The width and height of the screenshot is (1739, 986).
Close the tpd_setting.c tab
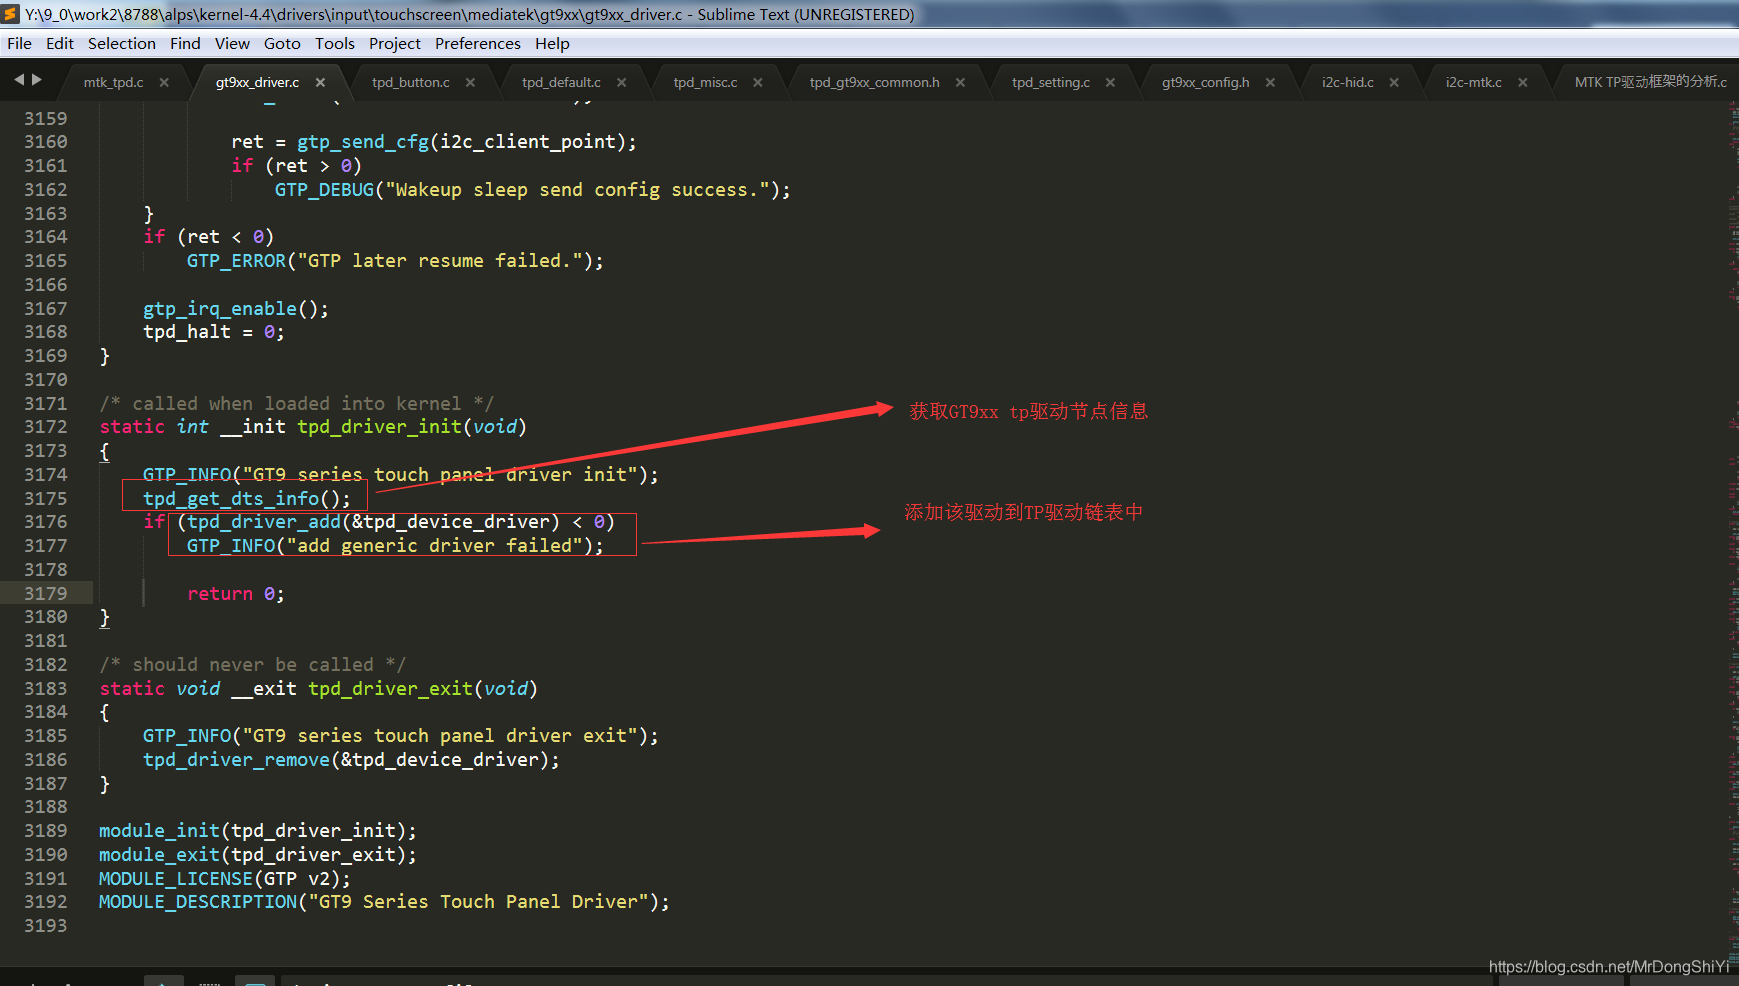click(1110, 82)
